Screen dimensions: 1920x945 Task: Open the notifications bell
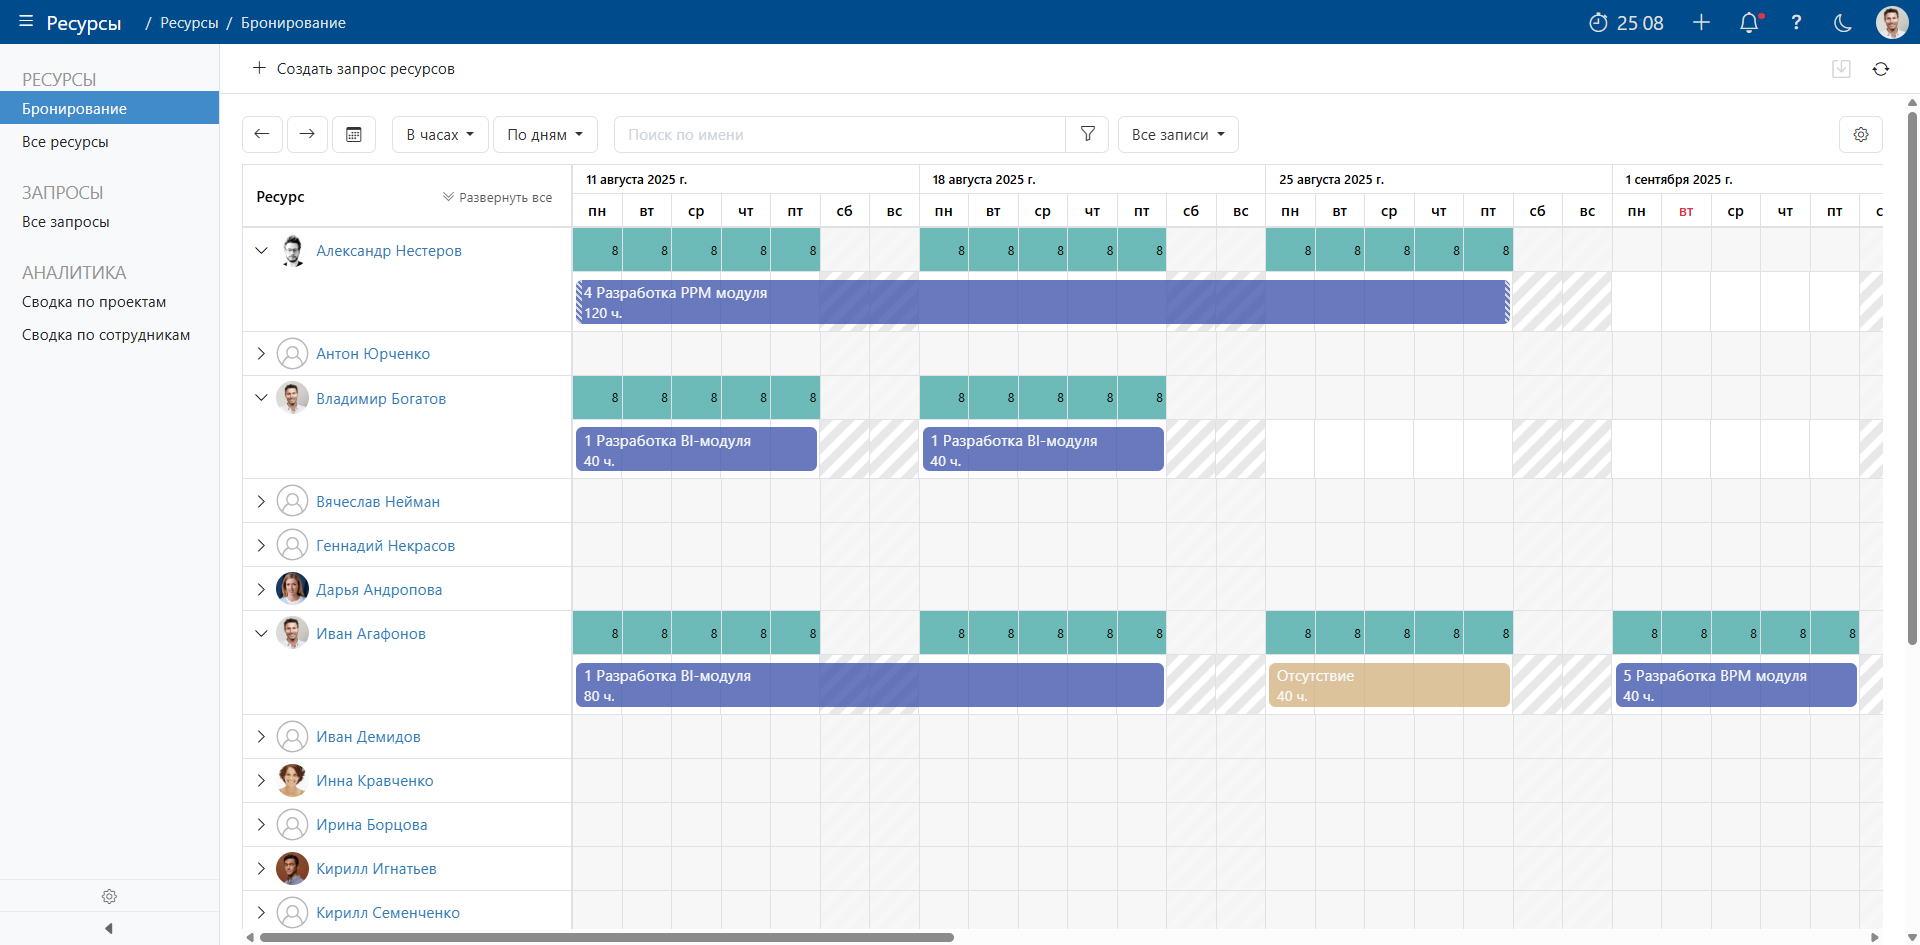1749,23
